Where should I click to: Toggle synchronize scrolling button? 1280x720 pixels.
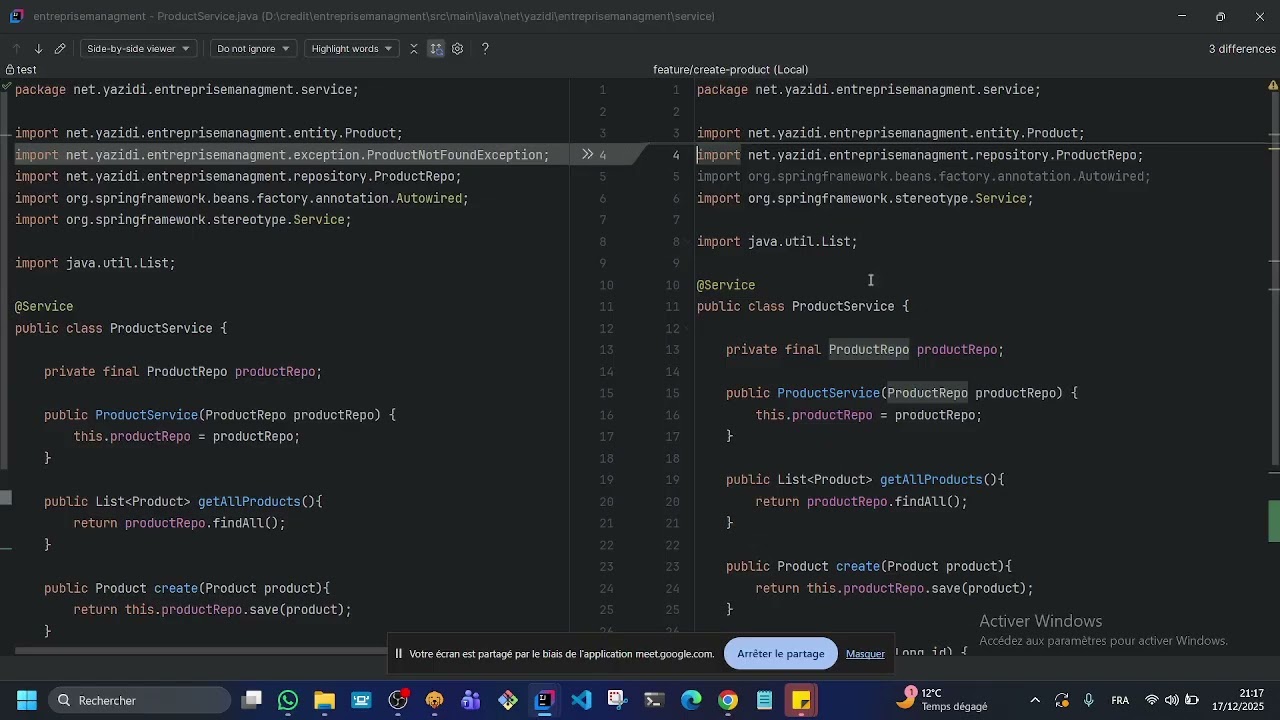coord(436,48)
